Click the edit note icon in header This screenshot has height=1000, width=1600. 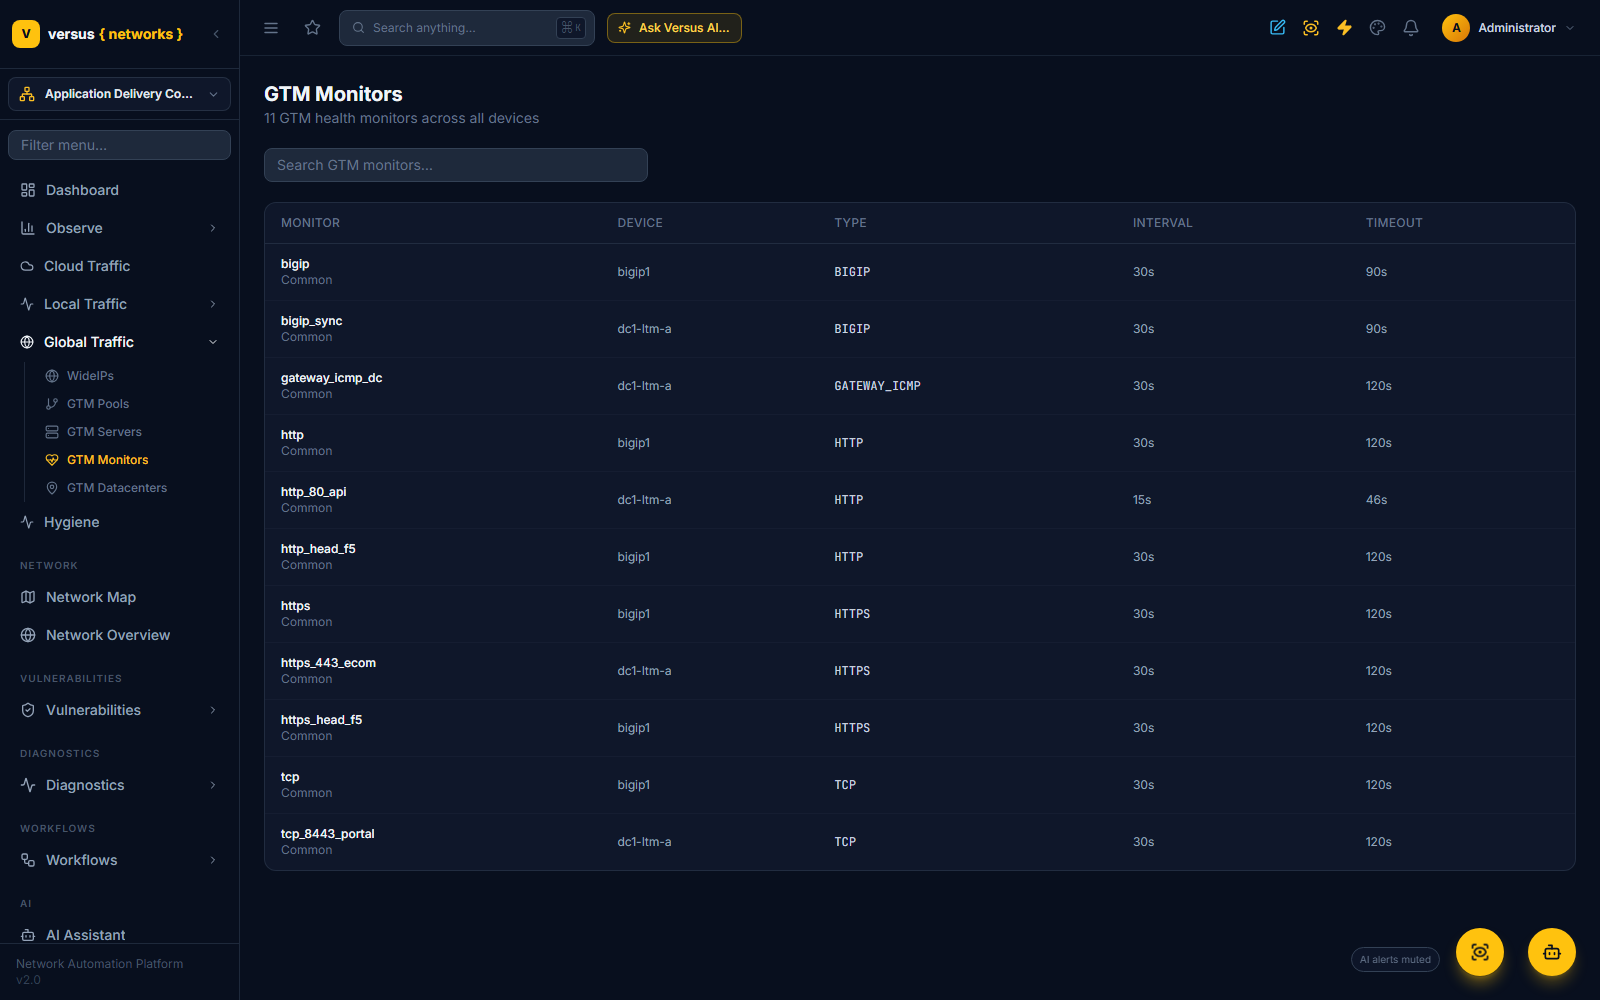[x=1277, y=28]
